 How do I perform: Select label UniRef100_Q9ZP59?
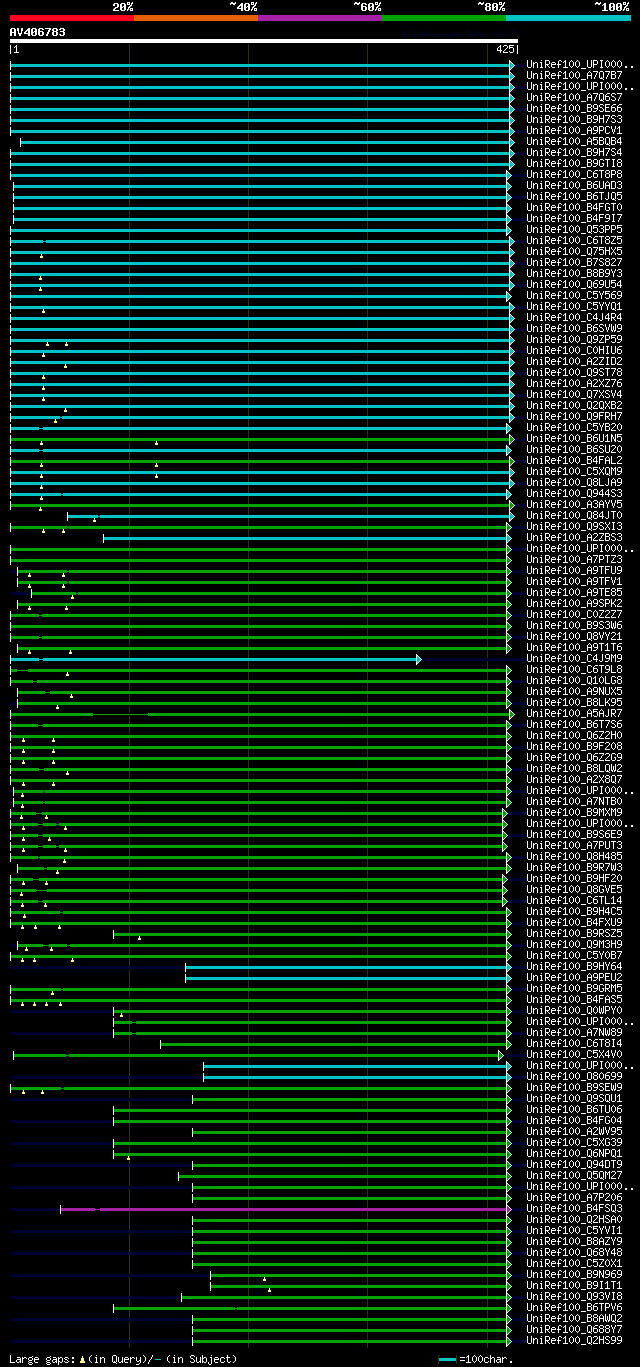(x=574, y=340)
